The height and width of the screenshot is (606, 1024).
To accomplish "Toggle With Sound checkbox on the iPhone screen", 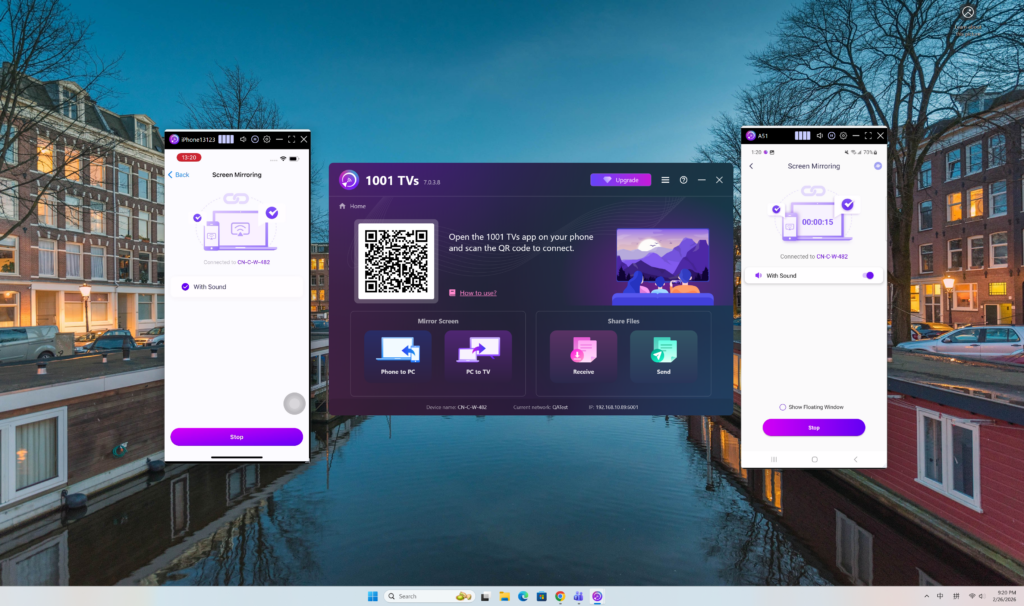I will pyautogui.click(x=185, y=287).
